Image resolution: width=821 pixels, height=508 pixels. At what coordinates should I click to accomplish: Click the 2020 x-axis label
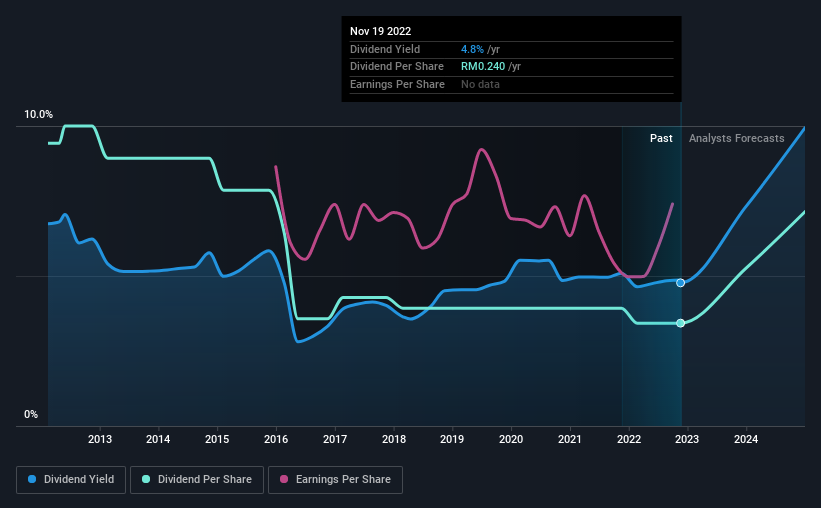tap(511, 439)
